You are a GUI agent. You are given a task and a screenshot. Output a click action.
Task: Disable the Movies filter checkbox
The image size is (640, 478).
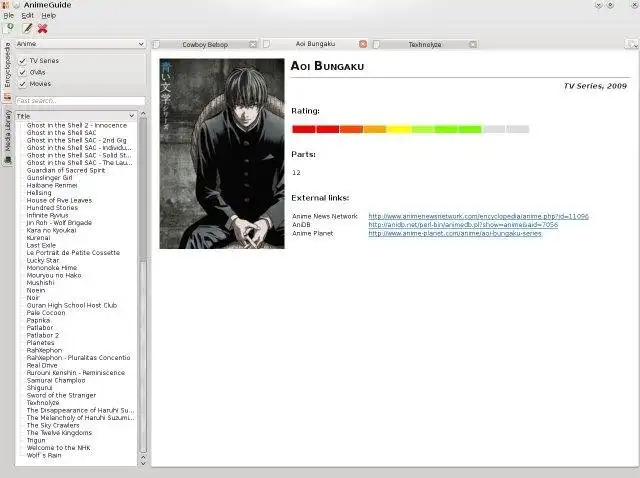(22, 84)
